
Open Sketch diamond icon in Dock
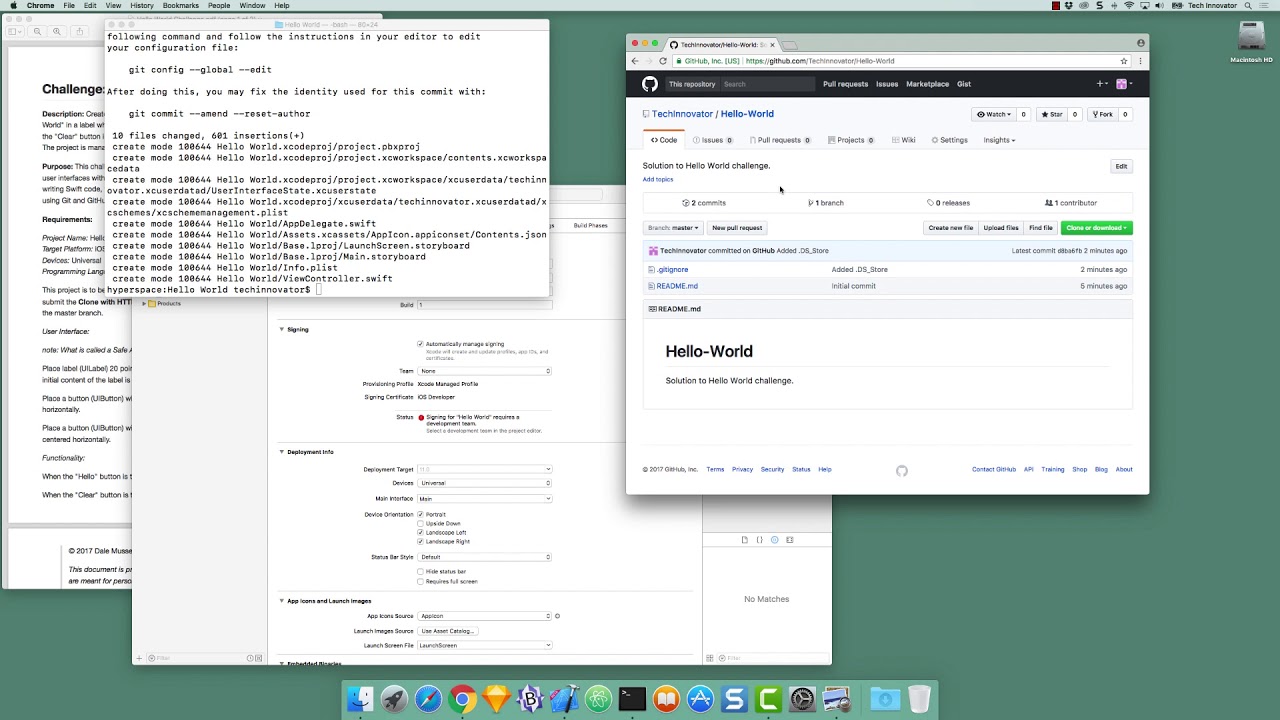point(496,699)
